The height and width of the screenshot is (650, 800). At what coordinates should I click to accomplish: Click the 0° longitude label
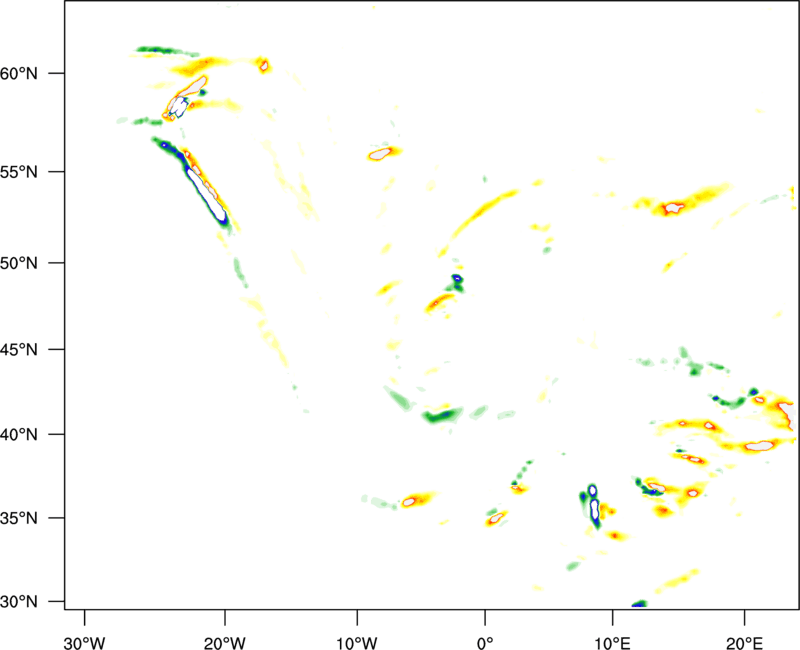point(485,643)
